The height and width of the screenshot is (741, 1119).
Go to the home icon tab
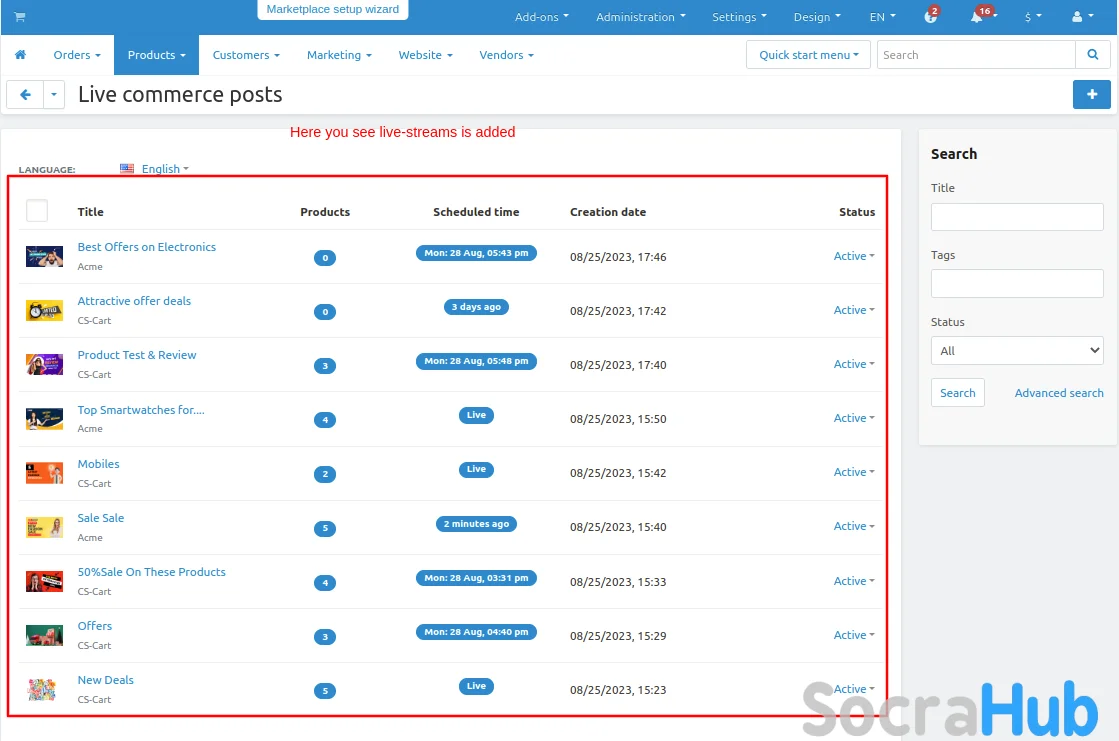(x=20, y=55)
